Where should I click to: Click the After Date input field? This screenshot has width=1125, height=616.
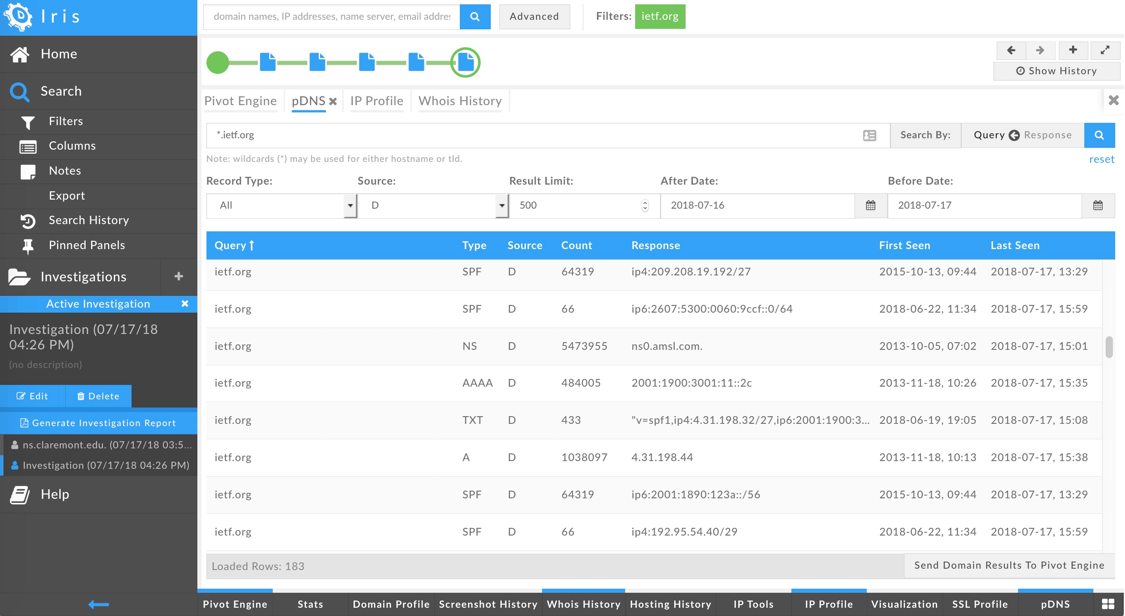758,205
